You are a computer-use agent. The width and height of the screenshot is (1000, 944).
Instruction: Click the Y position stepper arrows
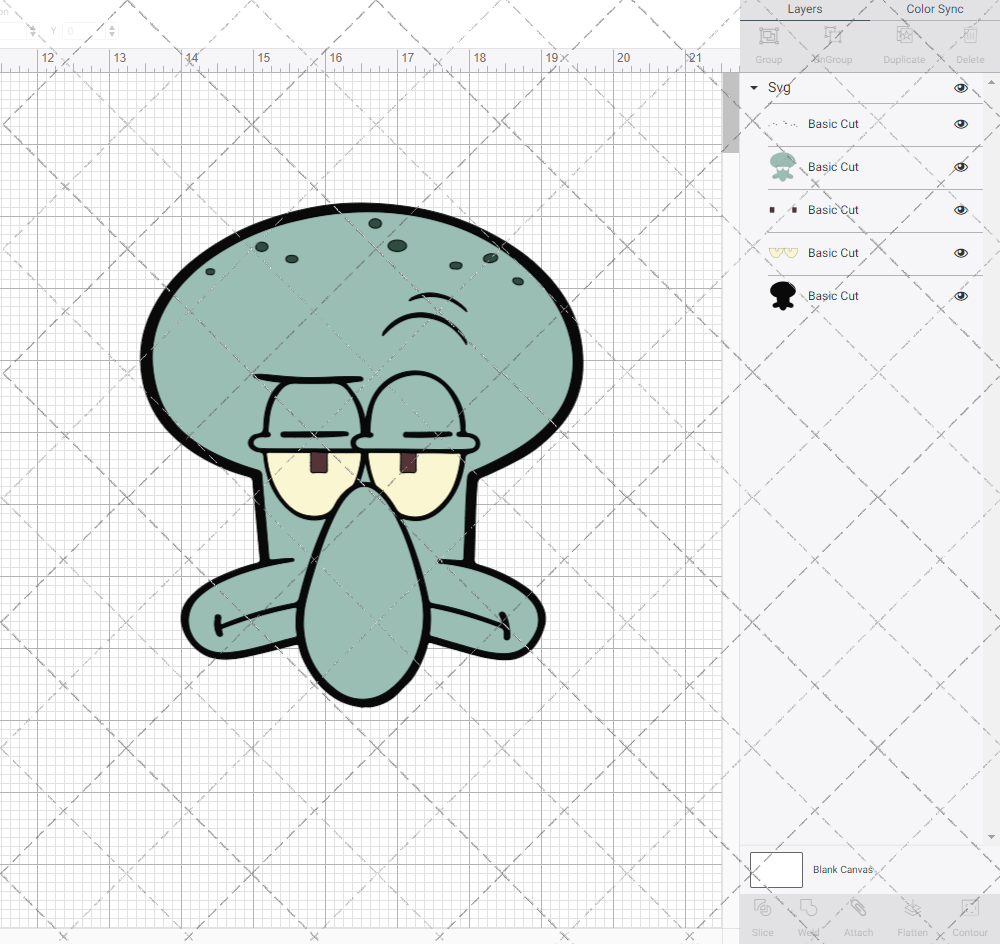(112, 31)
